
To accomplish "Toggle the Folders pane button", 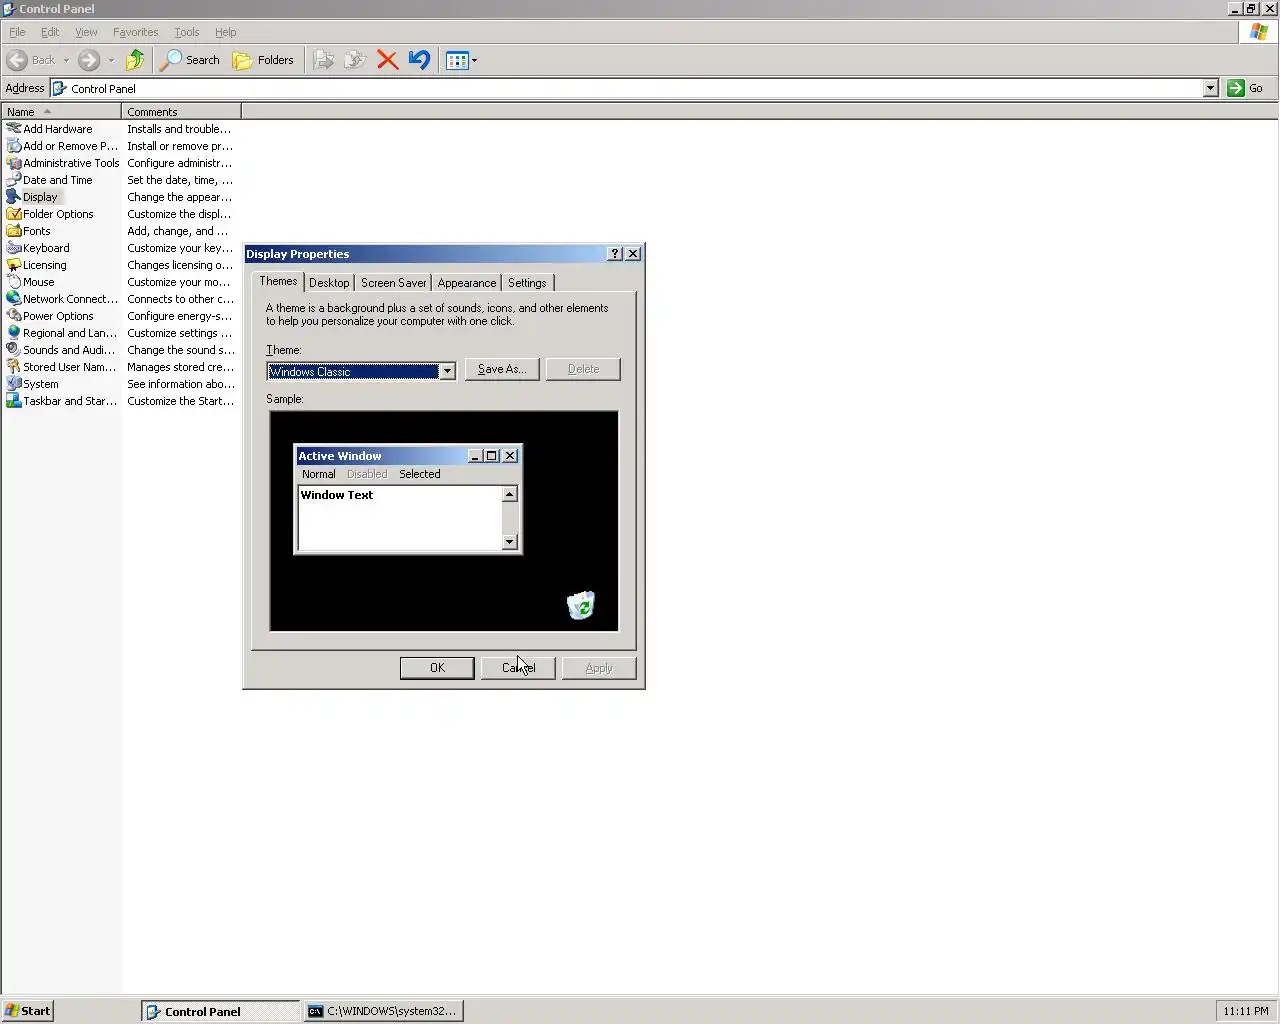I will (263, 60).
